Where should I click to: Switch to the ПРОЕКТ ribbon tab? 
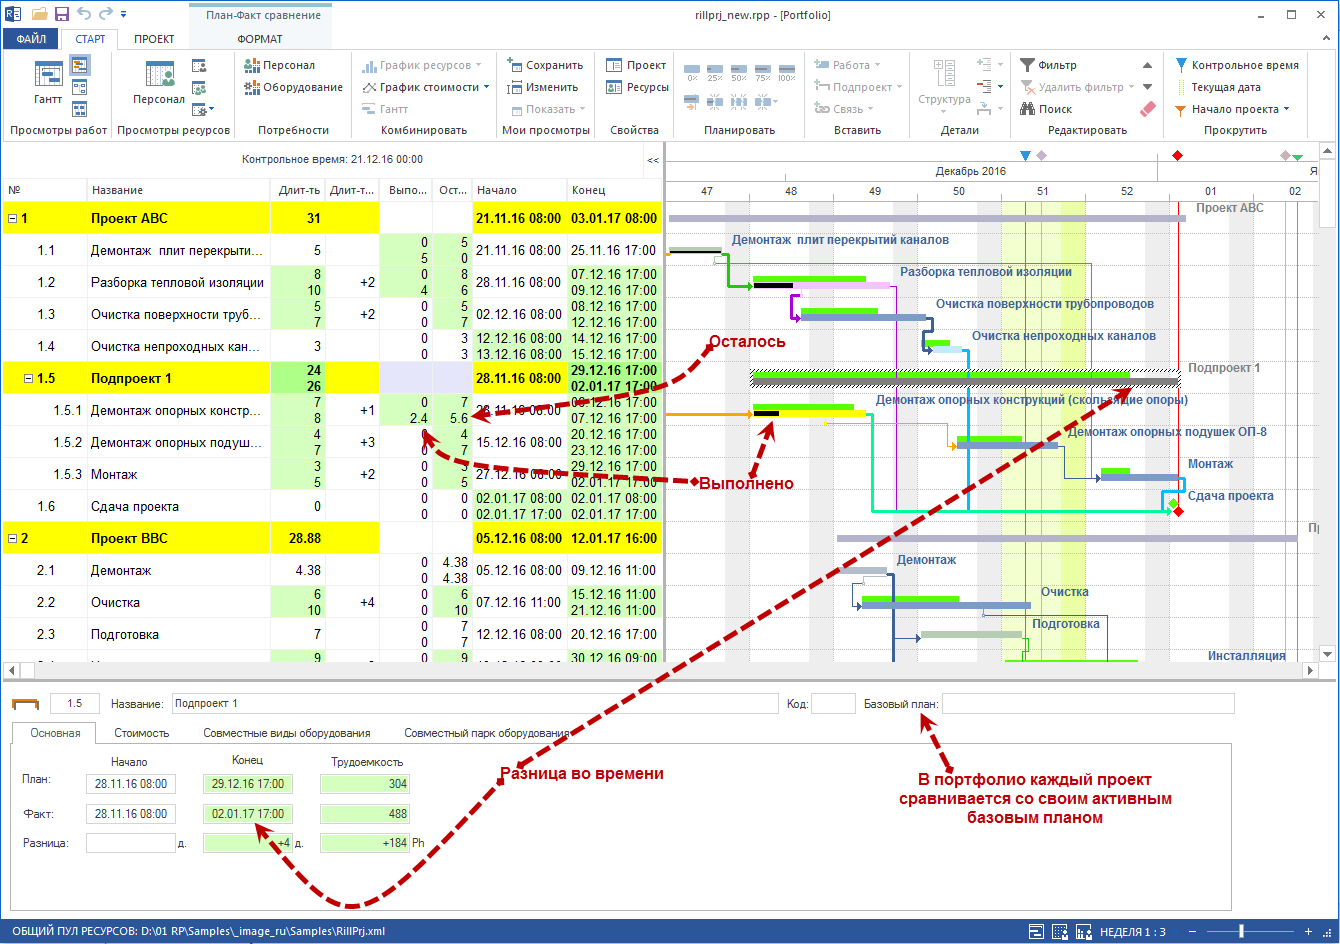pos(154,39)
